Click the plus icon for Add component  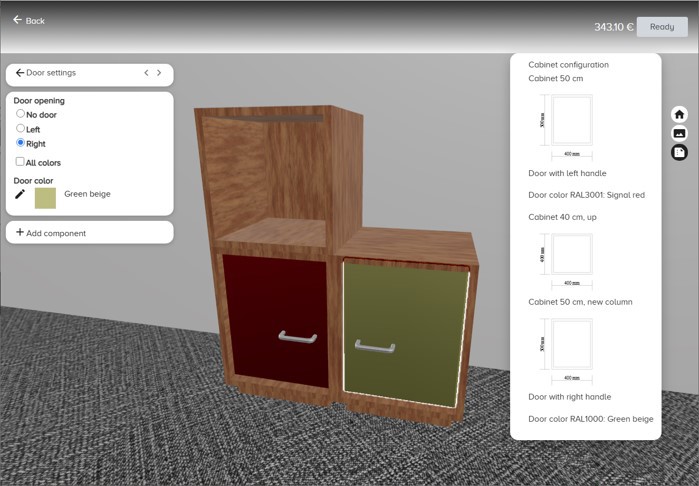(20, 233)
